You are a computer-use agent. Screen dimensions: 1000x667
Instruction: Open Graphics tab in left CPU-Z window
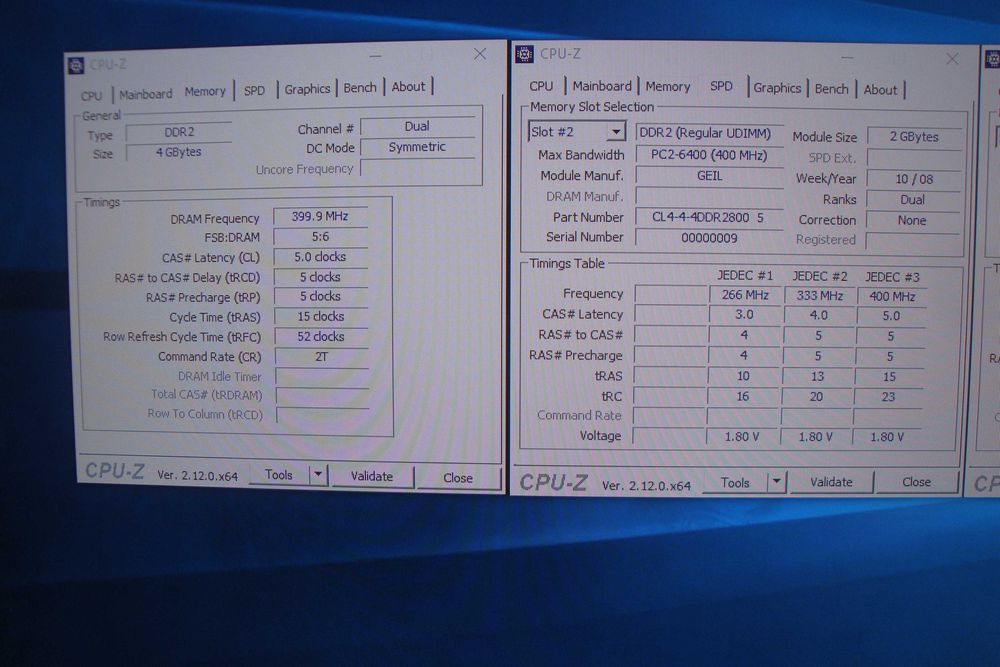click(307, 89)
